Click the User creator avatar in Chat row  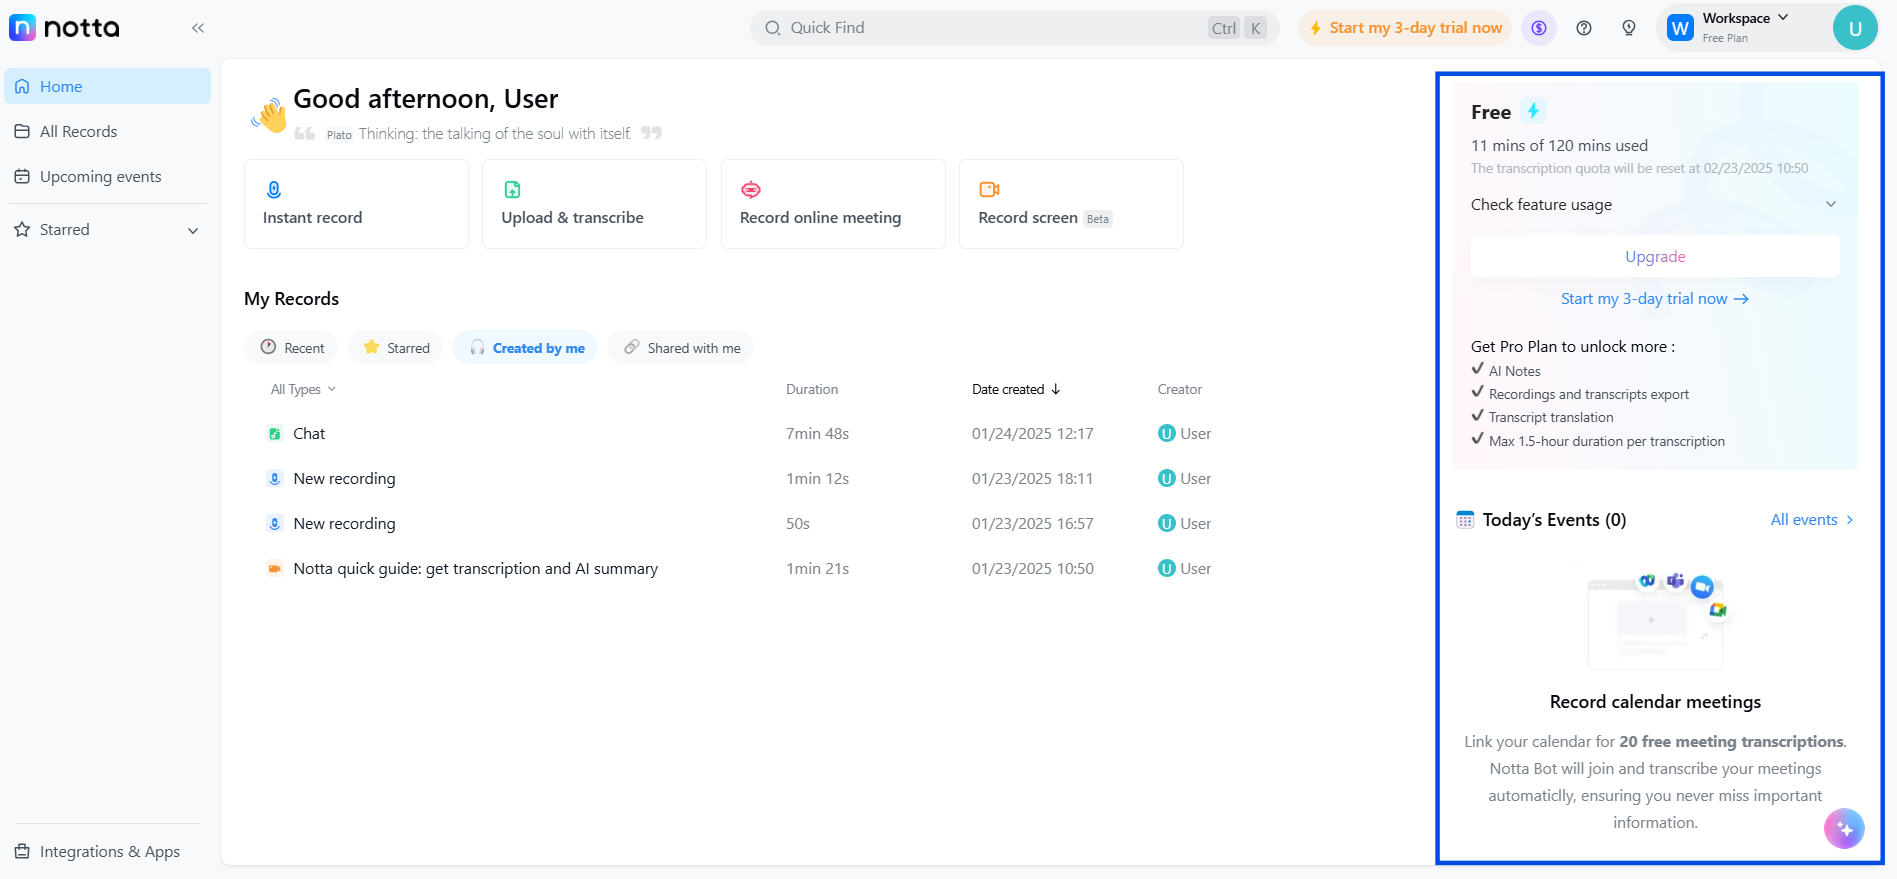(x=1166, y=434)
